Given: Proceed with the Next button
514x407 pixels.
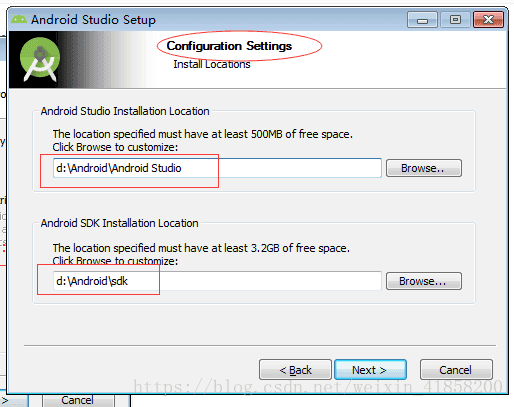Looking at the screenshot, I should click(x=370, y=370).
